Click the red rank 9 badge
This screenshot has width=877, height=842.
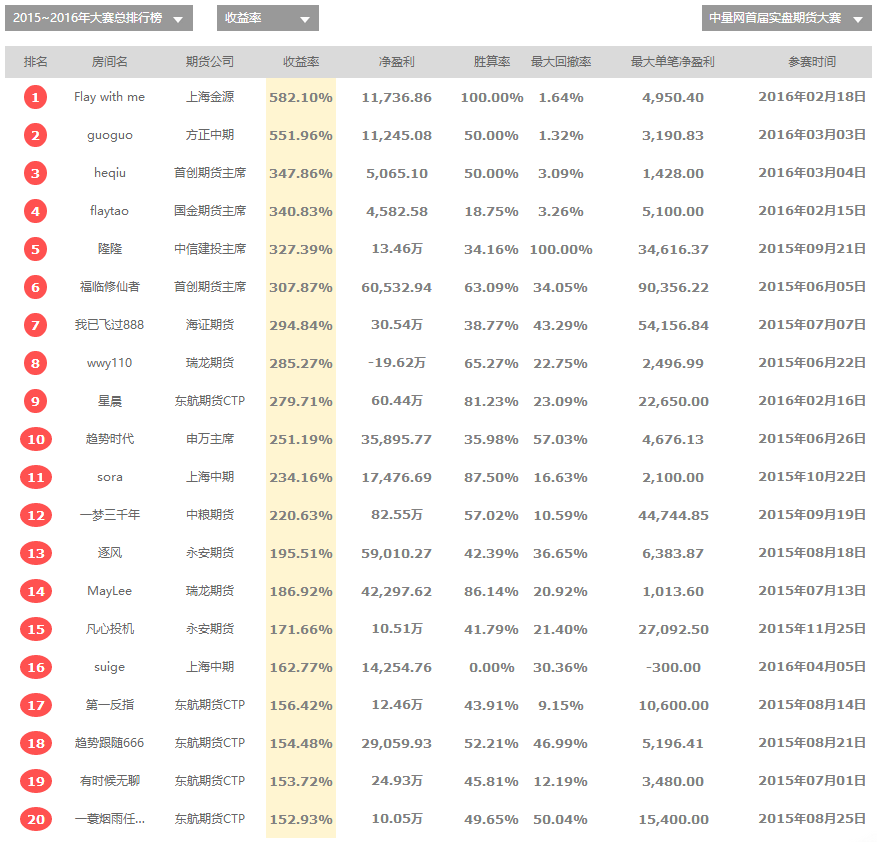click(x=35, y=402)
